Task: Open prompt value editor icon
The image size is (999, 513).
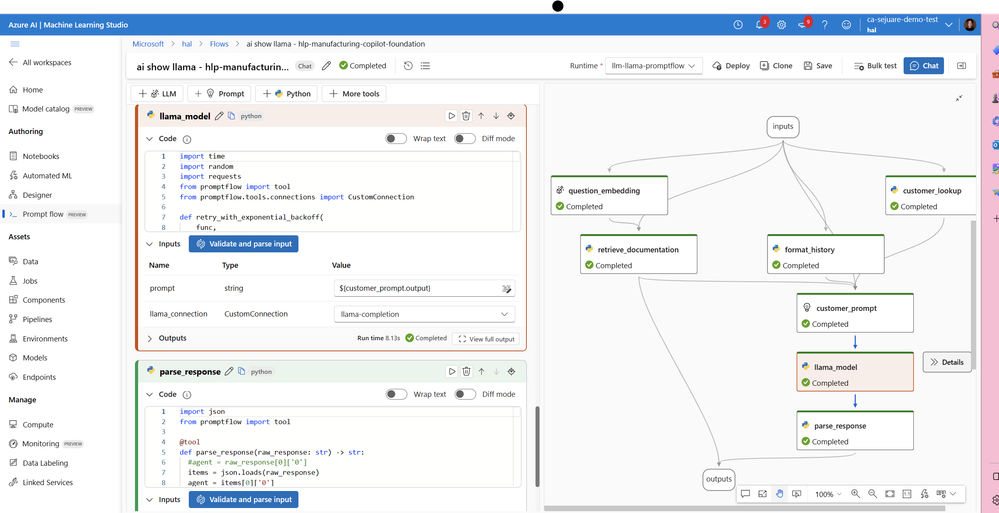Action: coord(507,289)
